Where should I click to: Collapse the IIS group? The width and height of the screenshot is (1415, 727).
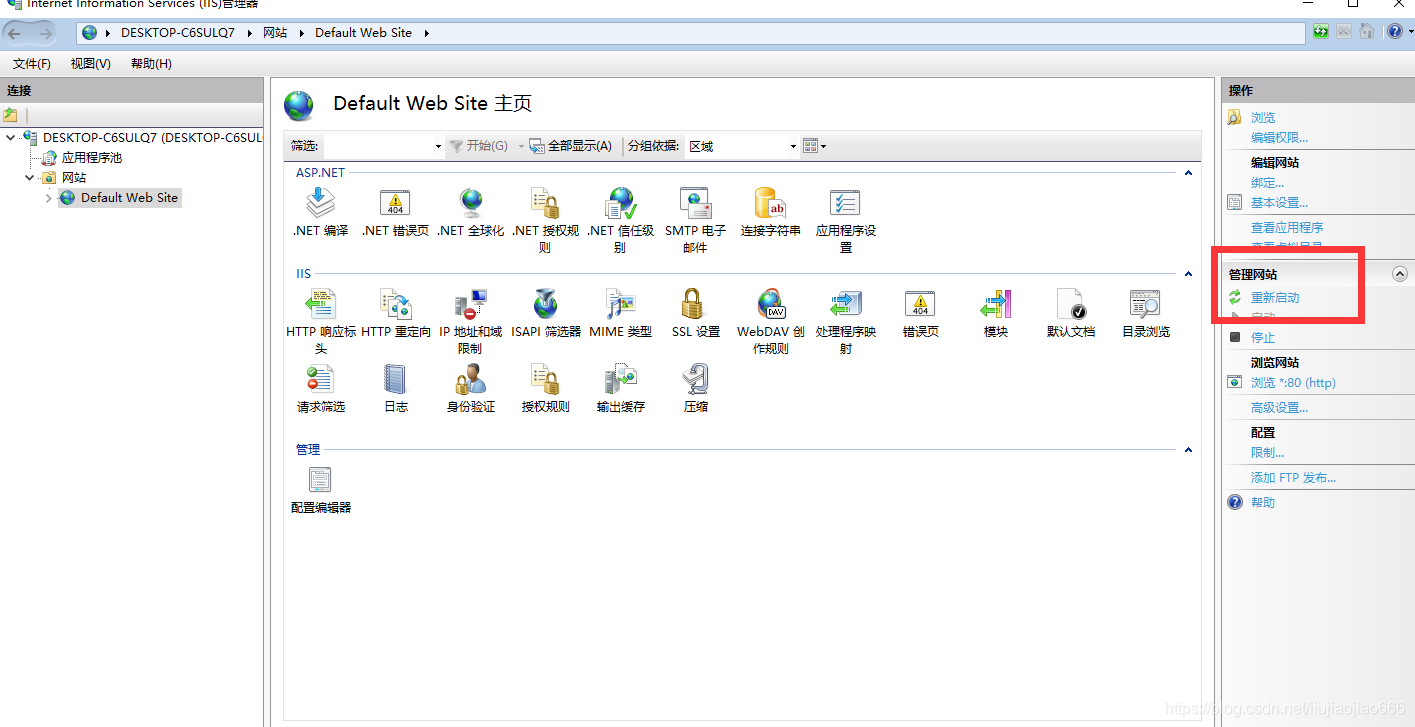coord(1188,274)
